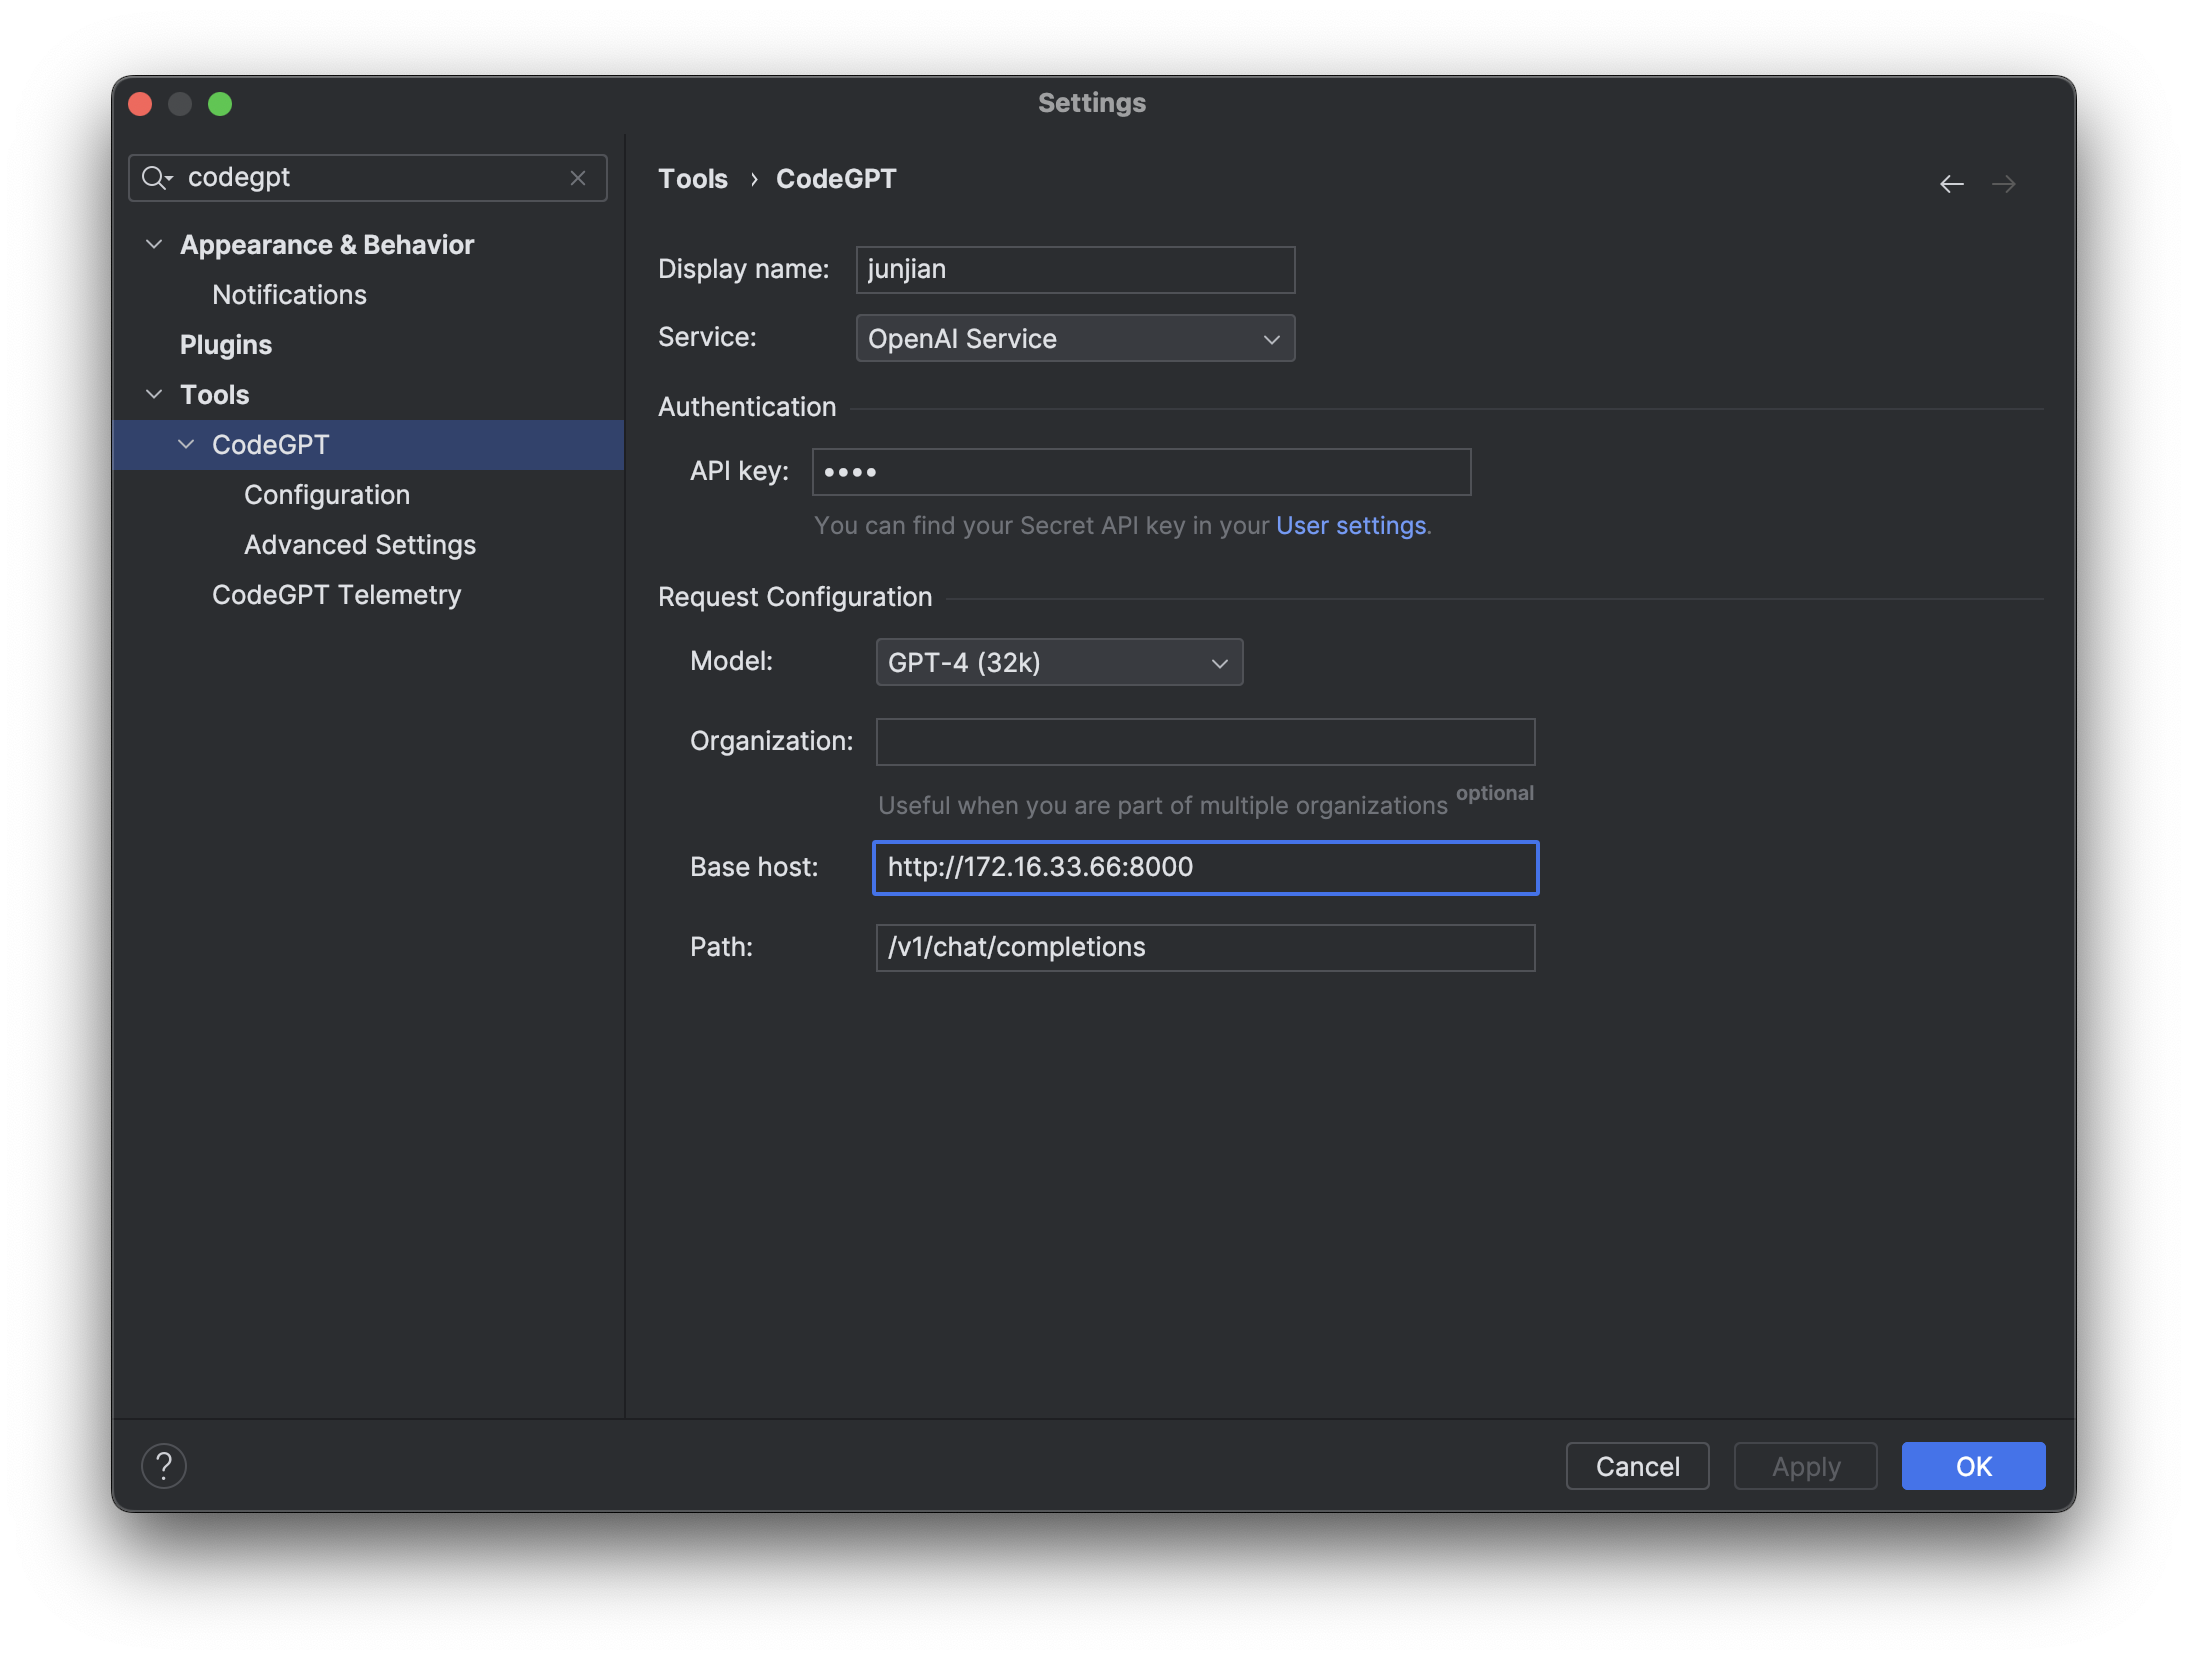Navigate forward with the right arrow
2188x1660 pixels.
2003,184
